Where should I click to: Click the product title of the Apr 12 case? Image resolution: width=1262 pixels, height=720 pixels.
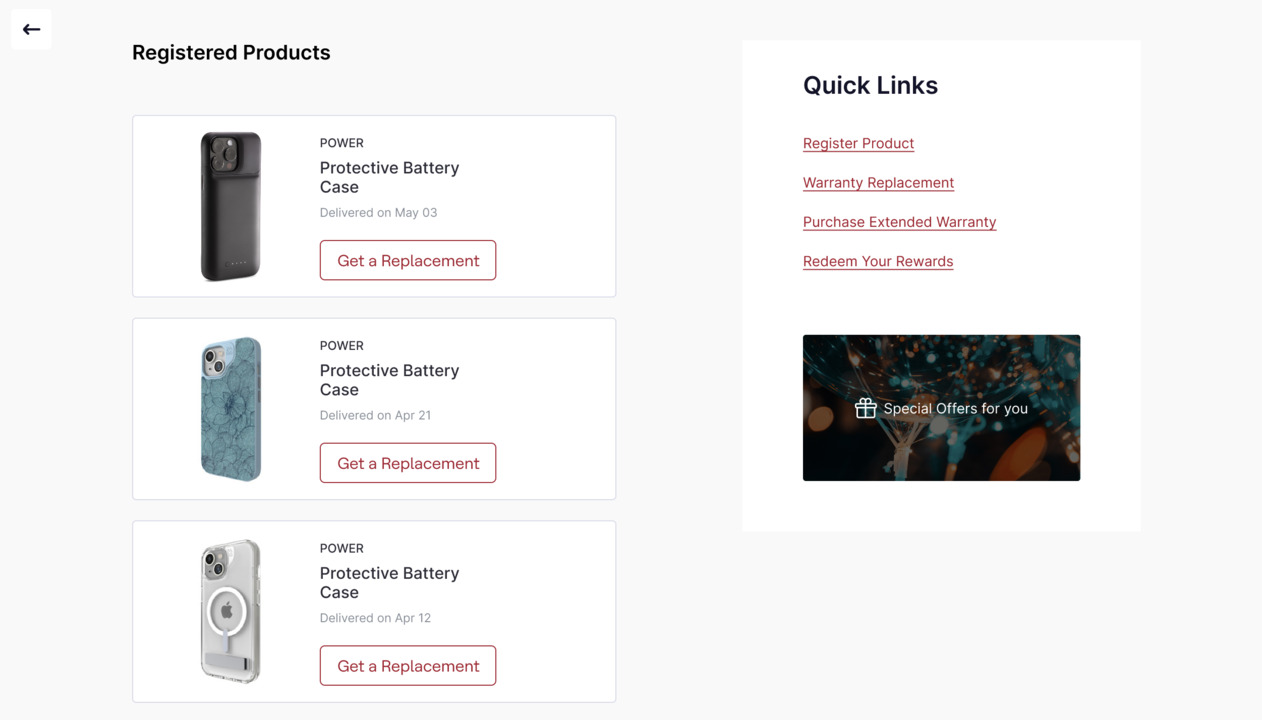[389, 582]
